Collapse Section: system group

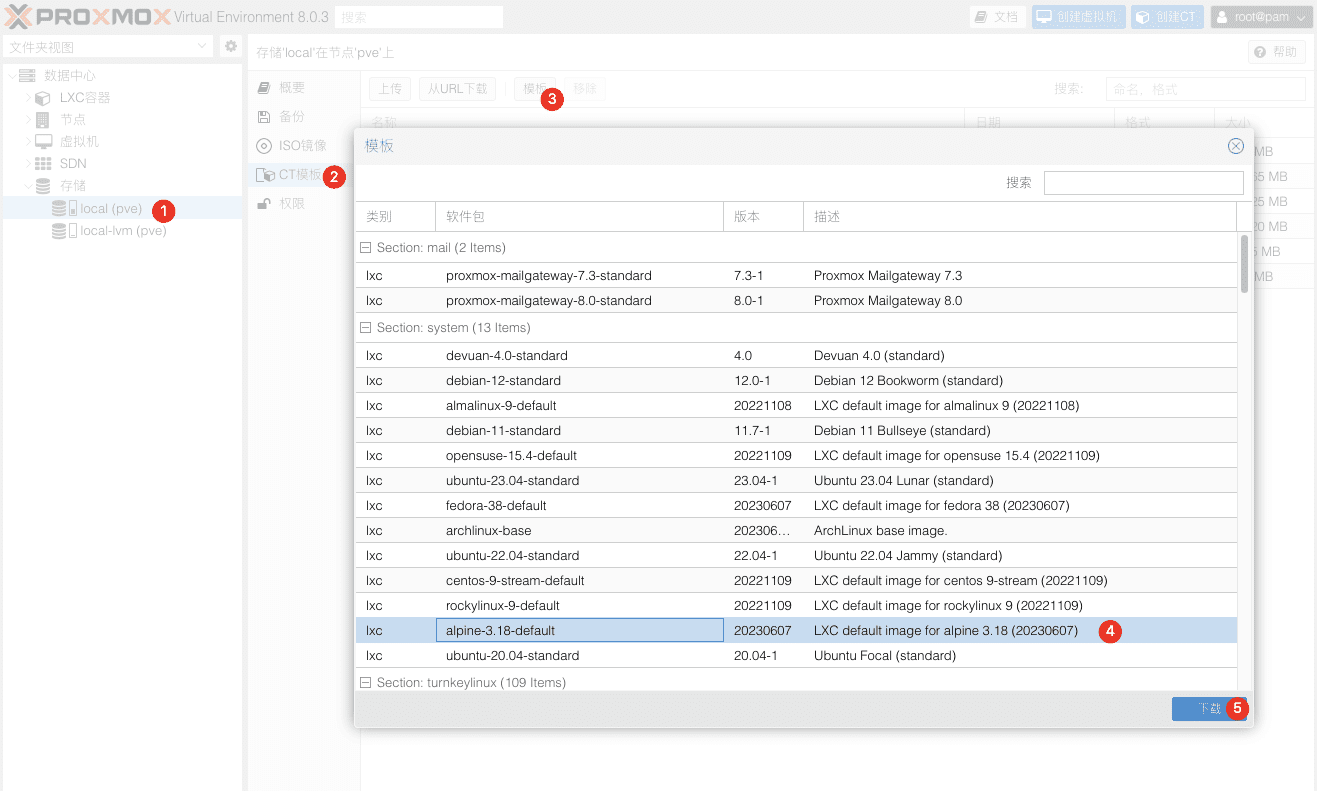pyautogui.click(x=366, y=328)
